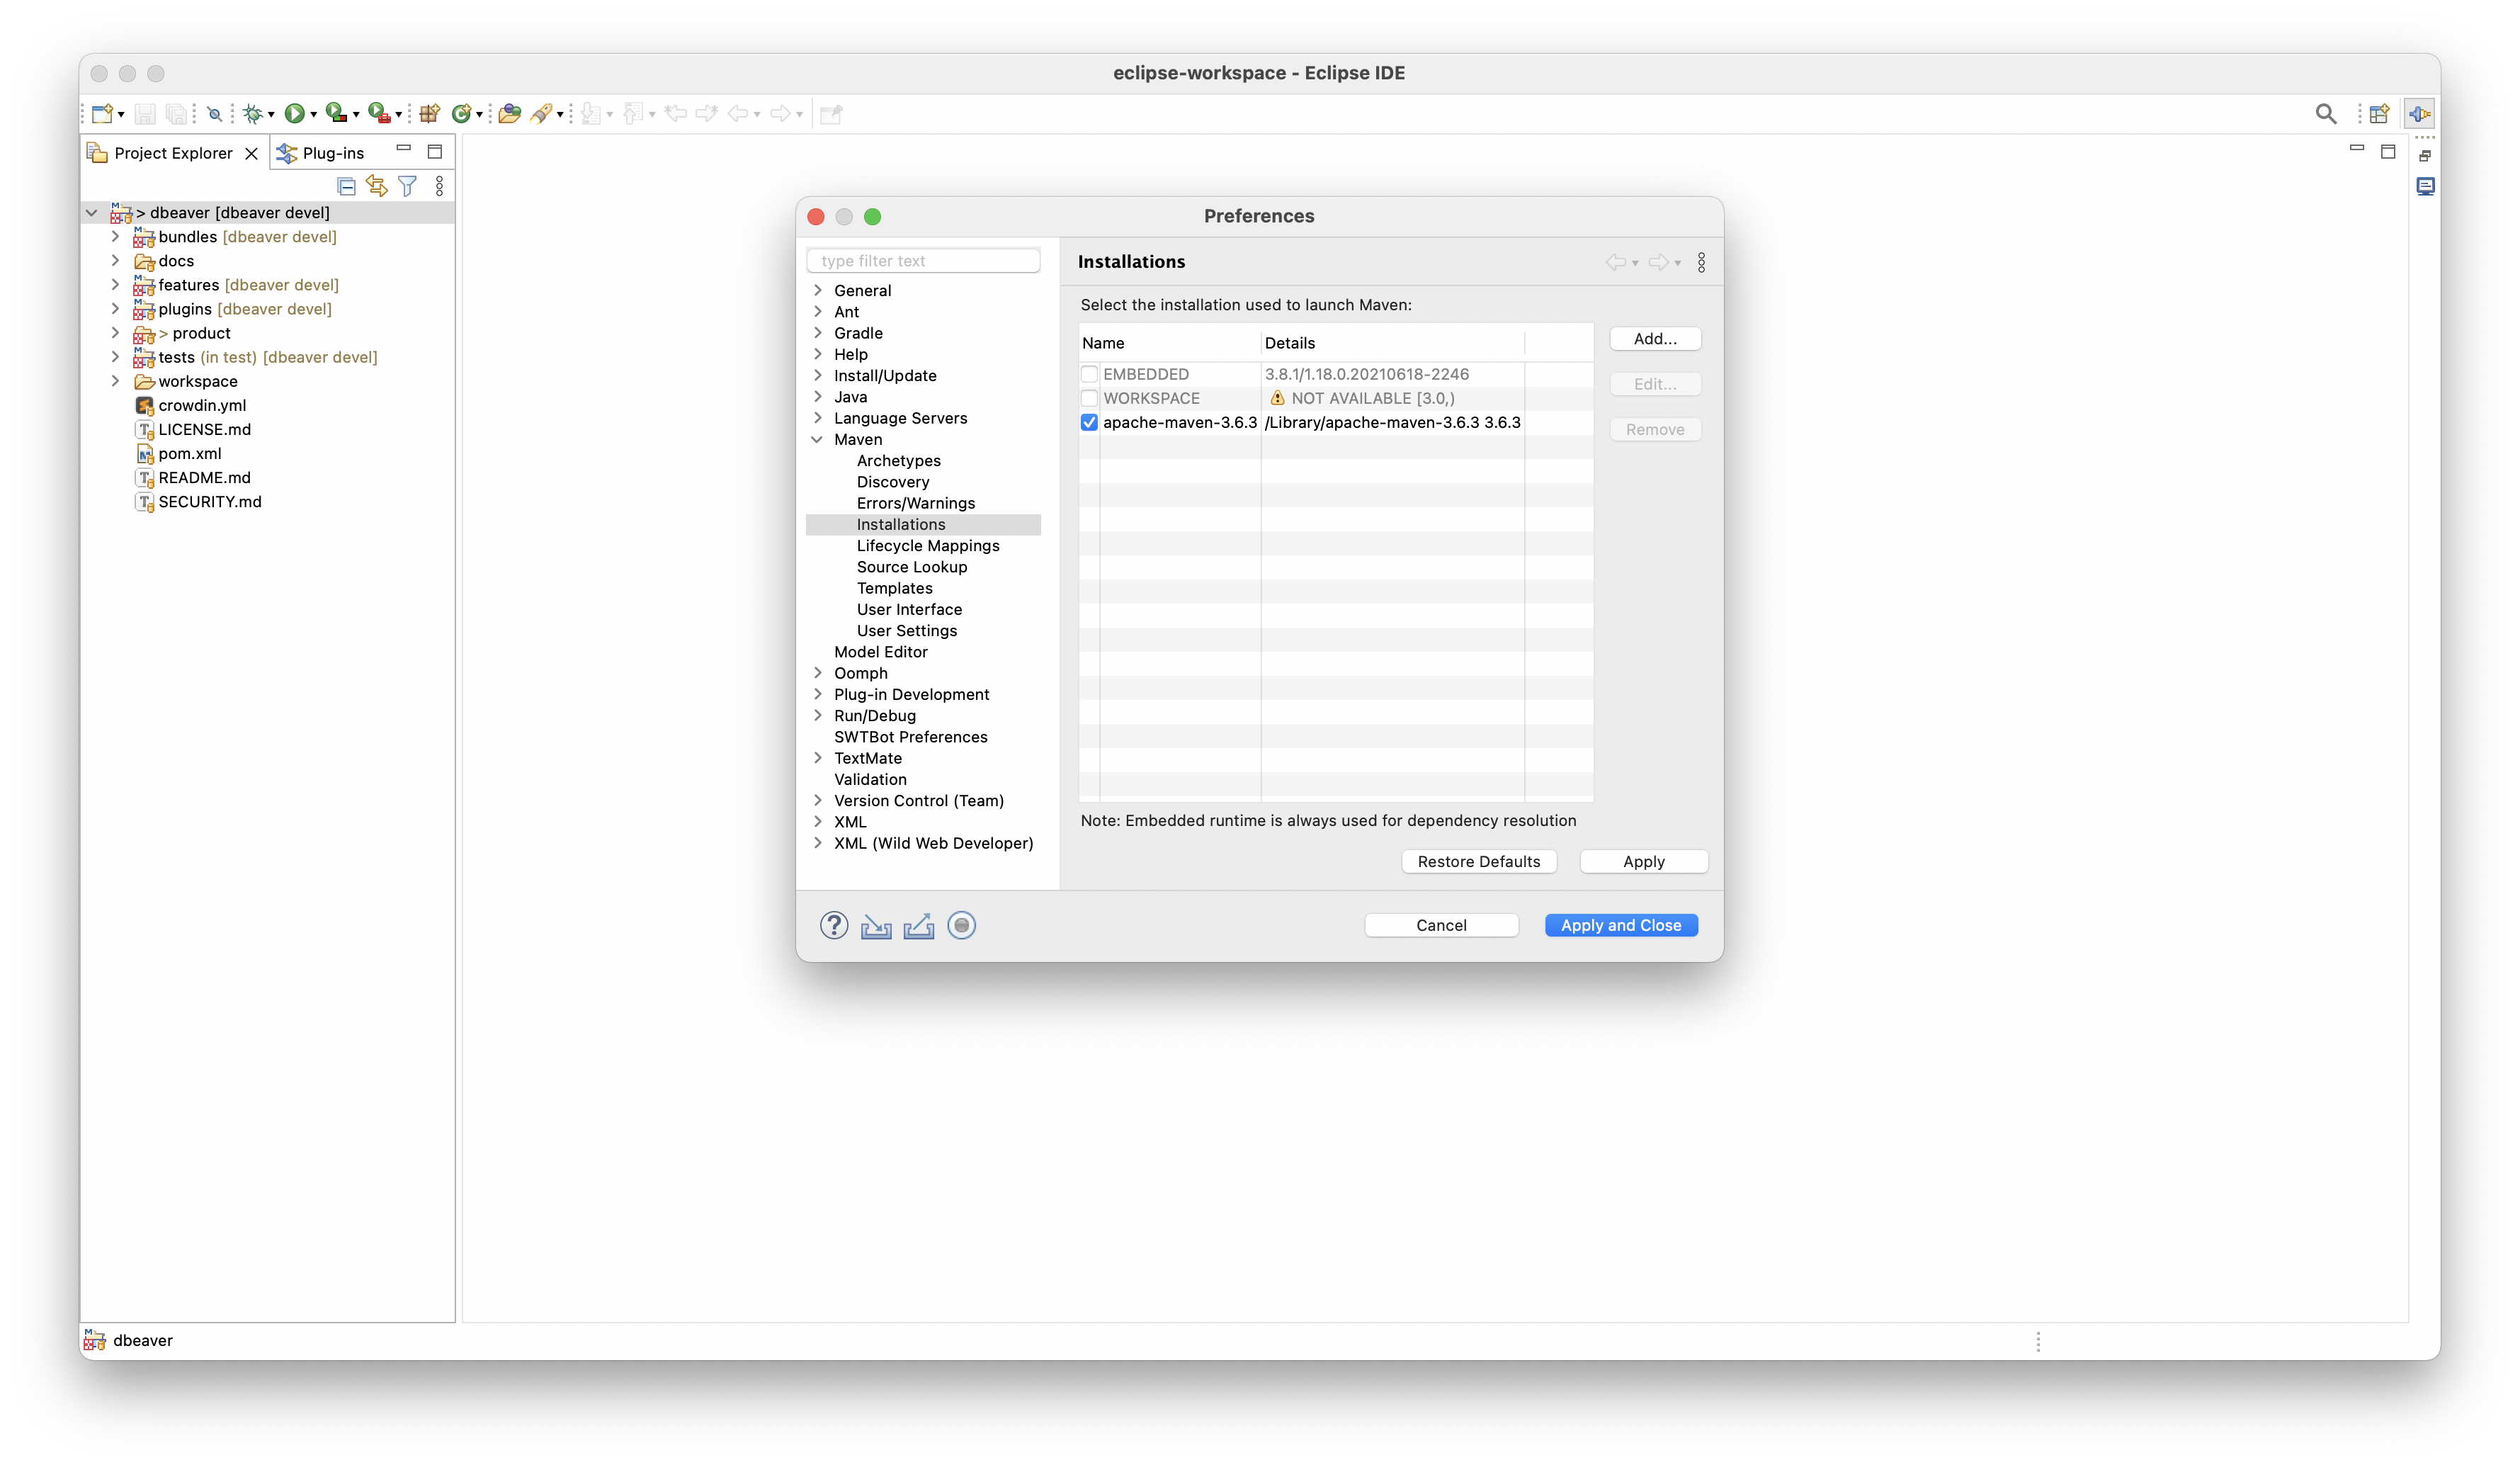Viewport: 2520px width, 1465px height.
Task: Click the Cancel button
Action: pos(1441,926)
